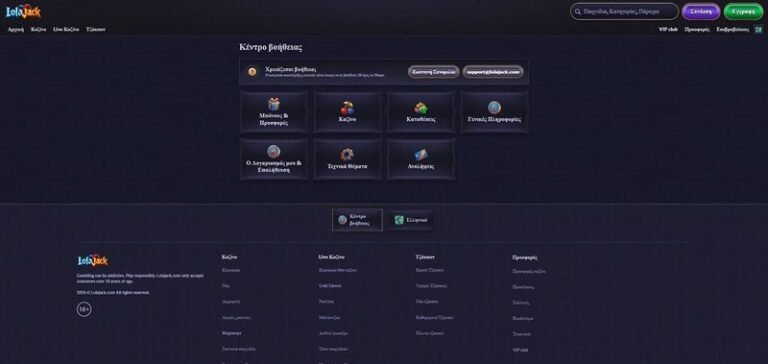Viewport: 768px width, 364px height.
Task: Click the green register button
Action: [x=743, y=11]
